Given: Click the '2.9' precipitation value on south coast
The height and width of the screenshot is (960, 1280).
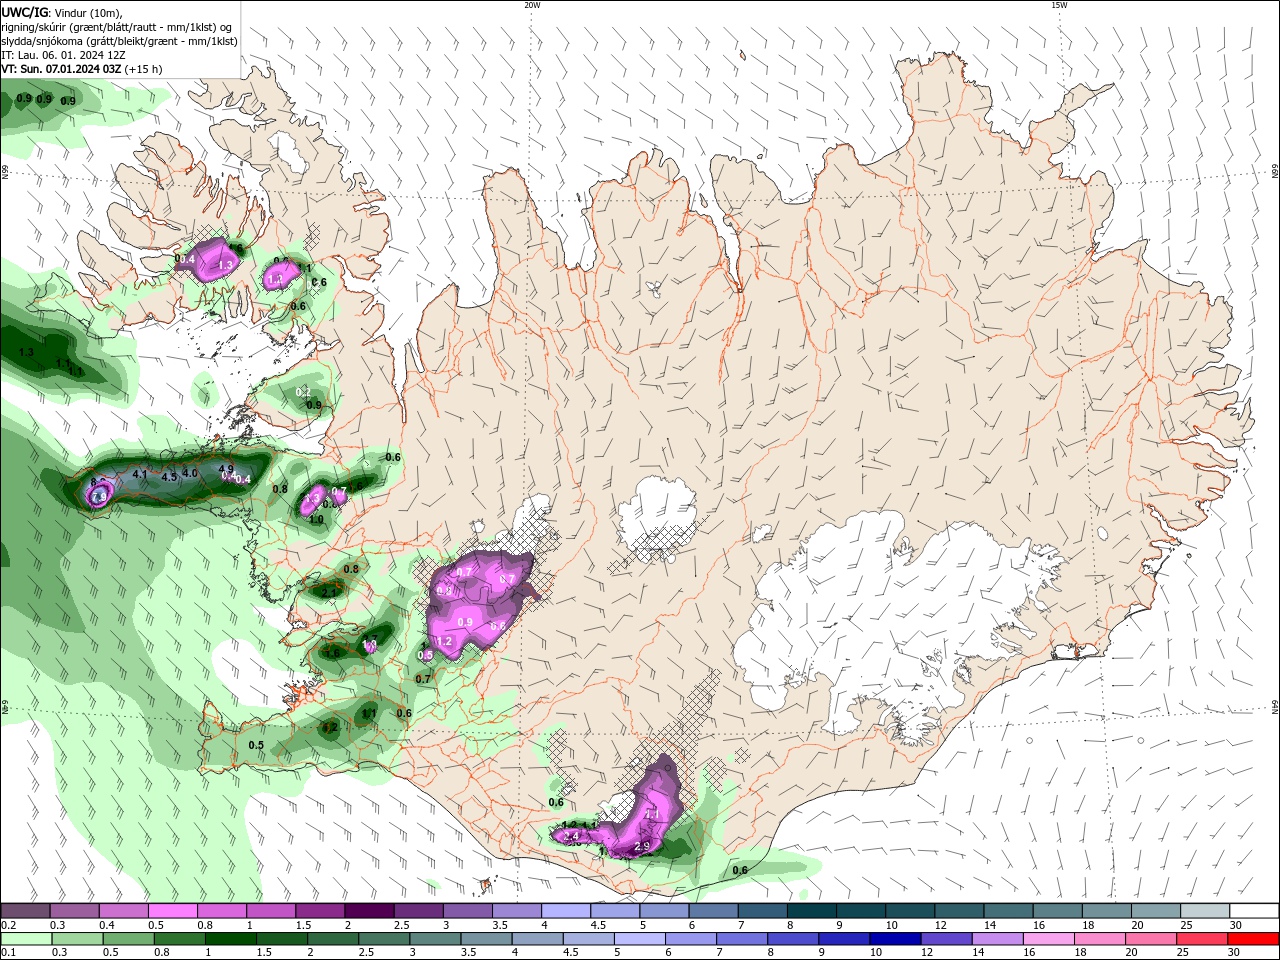Looking at the screenshot, I should (x=642, y=846).
